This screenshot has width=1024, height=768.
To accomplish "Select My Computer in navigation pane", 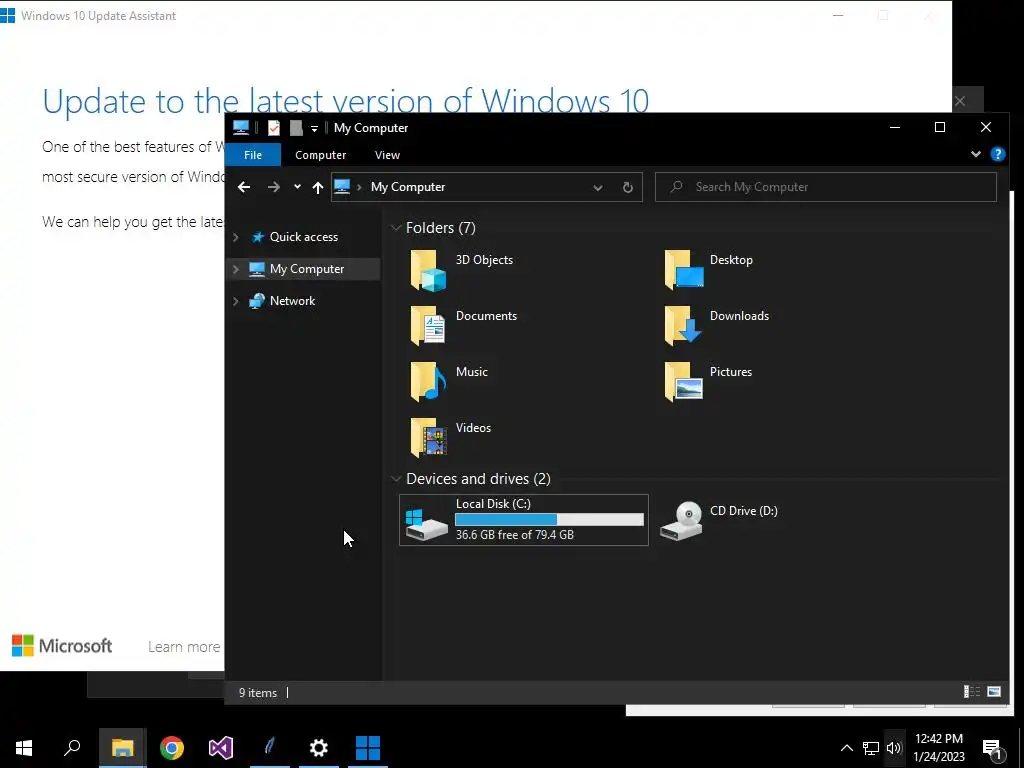I will point(307,269).
